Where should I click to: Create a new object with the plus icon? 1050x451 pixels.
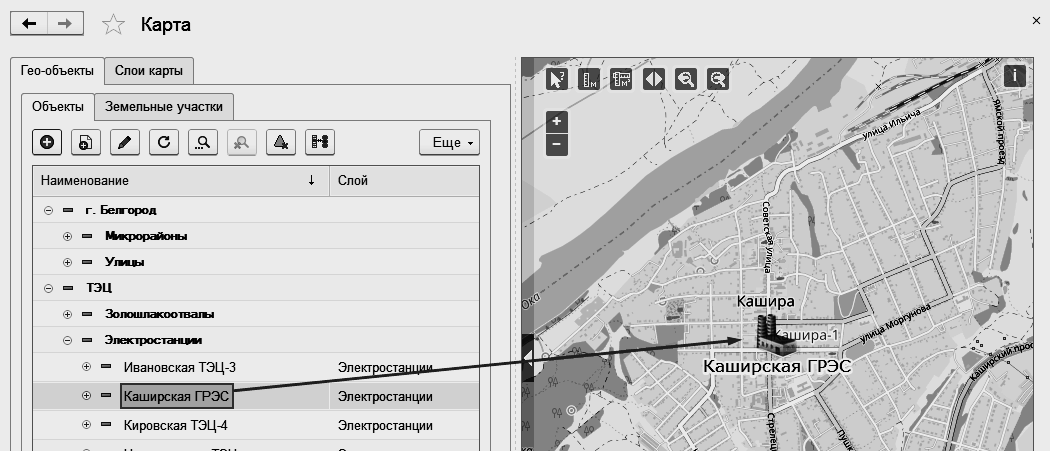click(x=48, y=142)
